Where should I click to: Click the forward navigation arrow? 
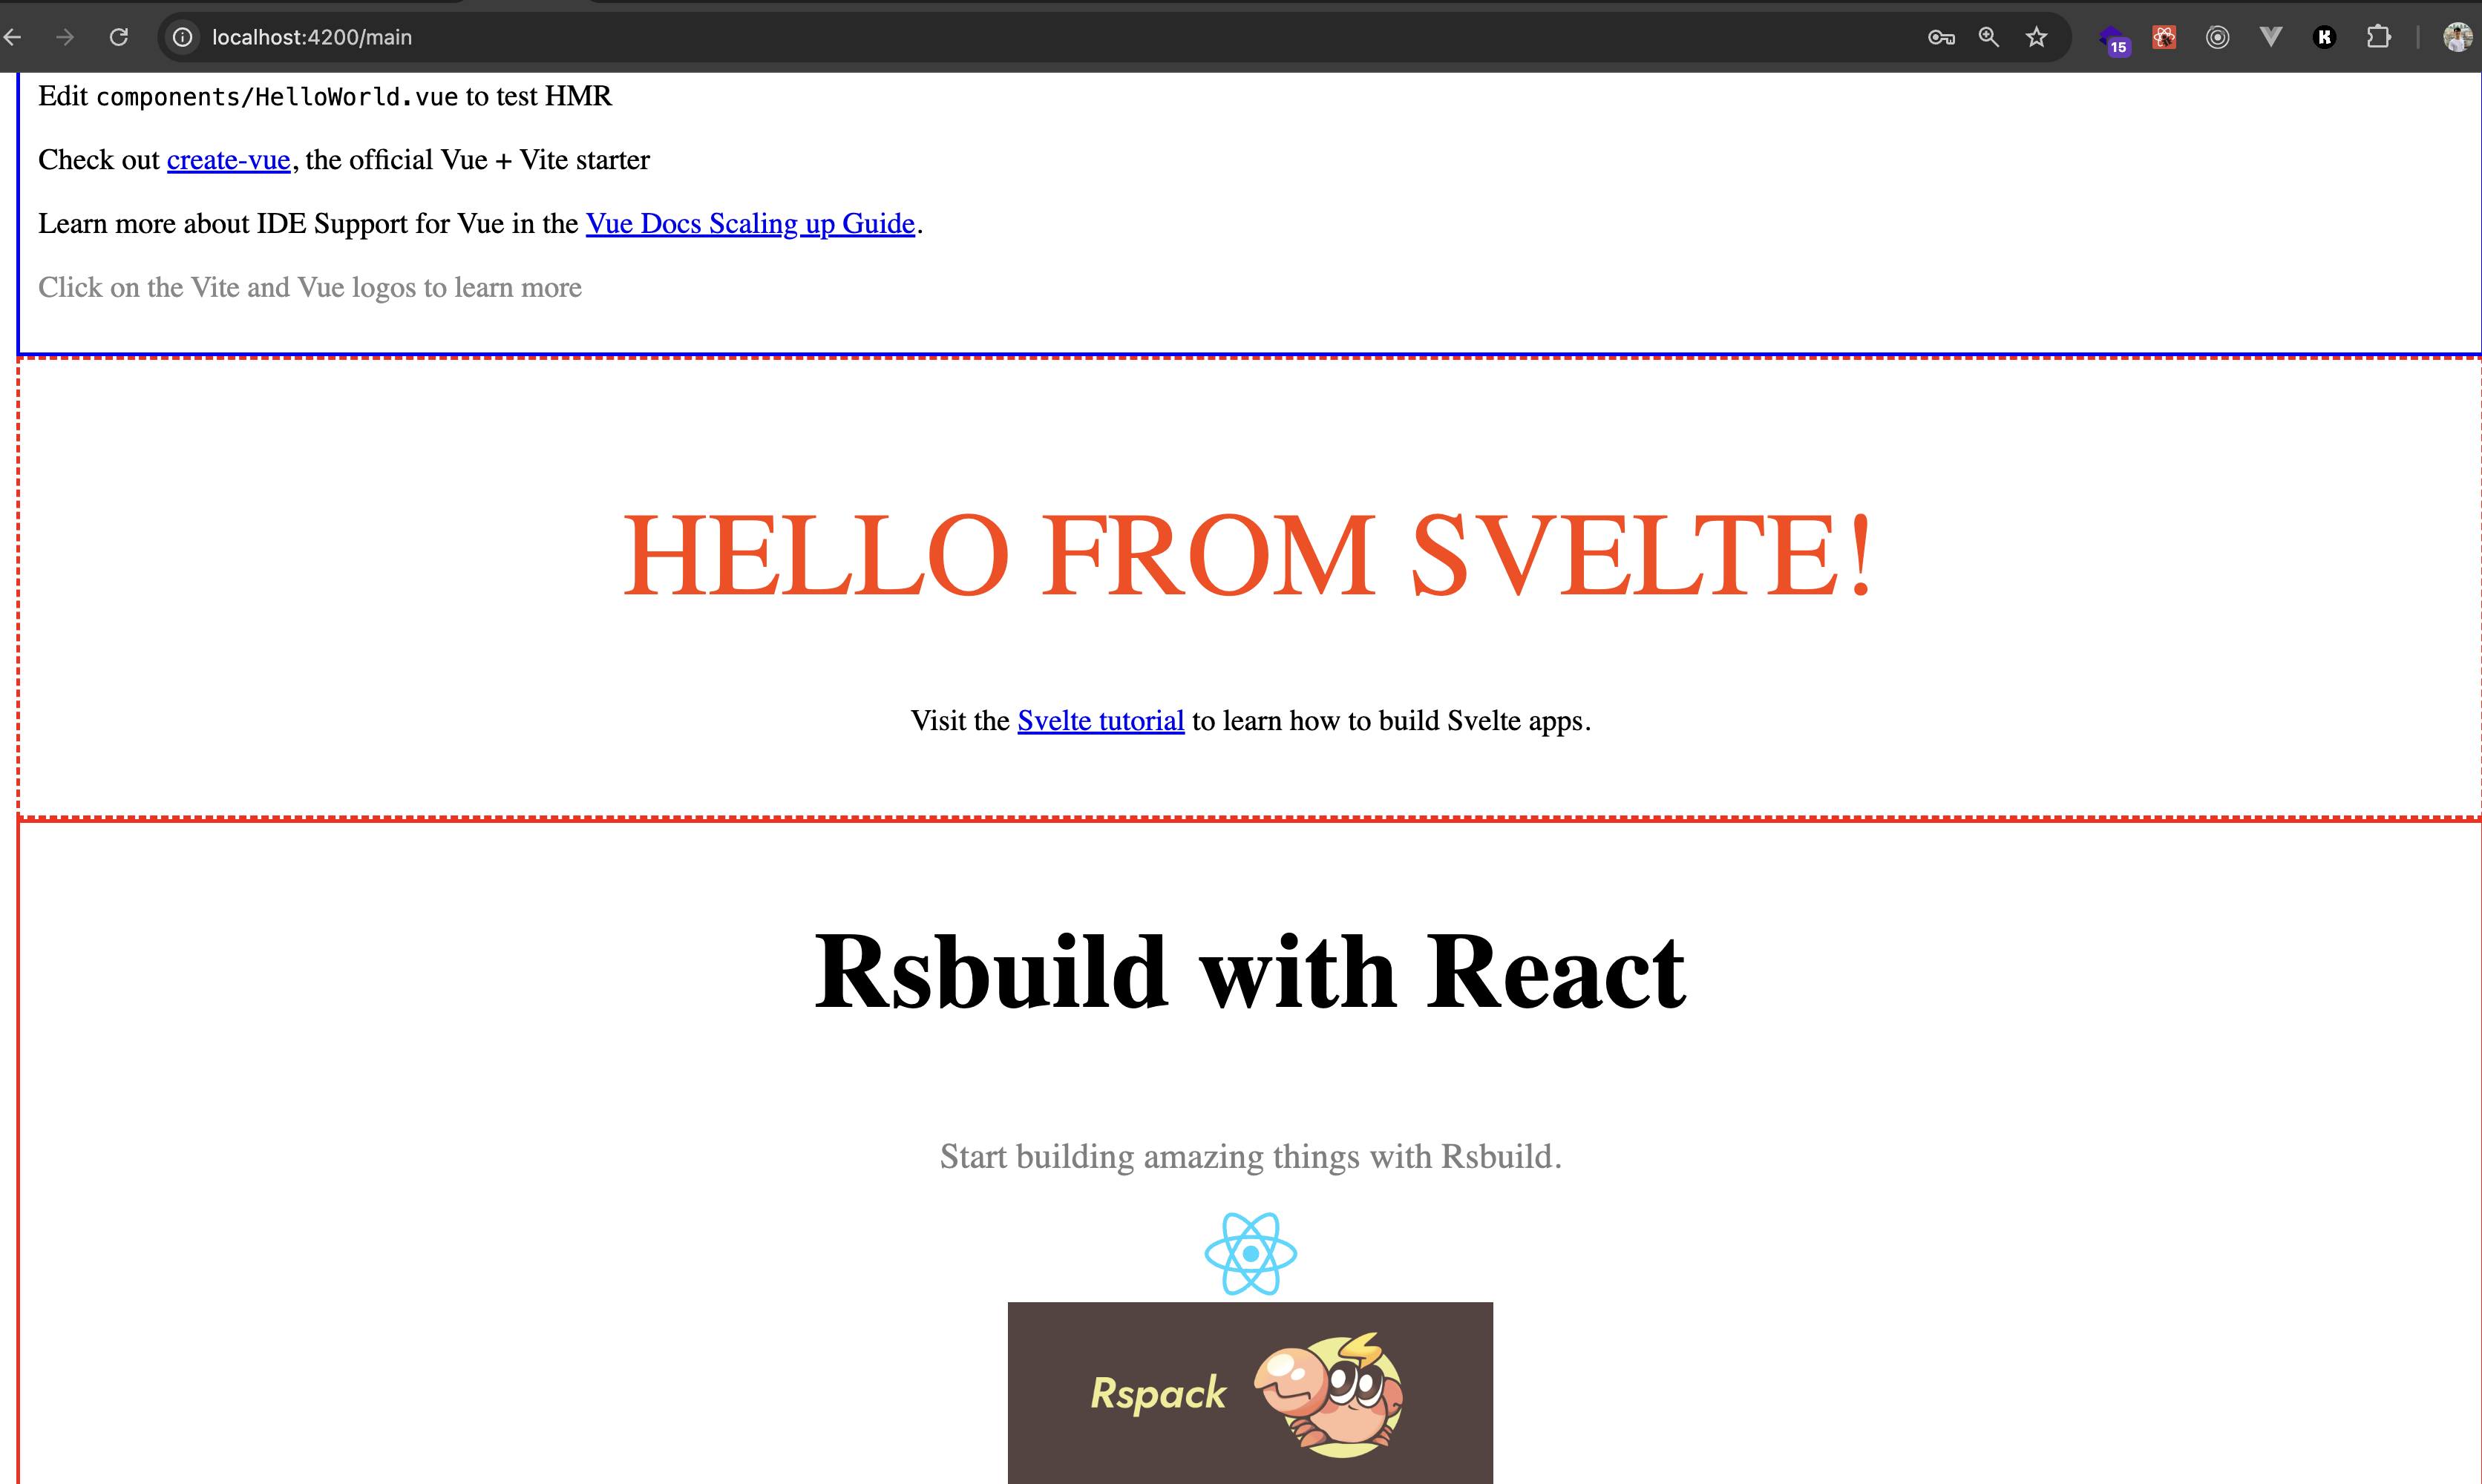pyautogui.click(x=65, y=37)
